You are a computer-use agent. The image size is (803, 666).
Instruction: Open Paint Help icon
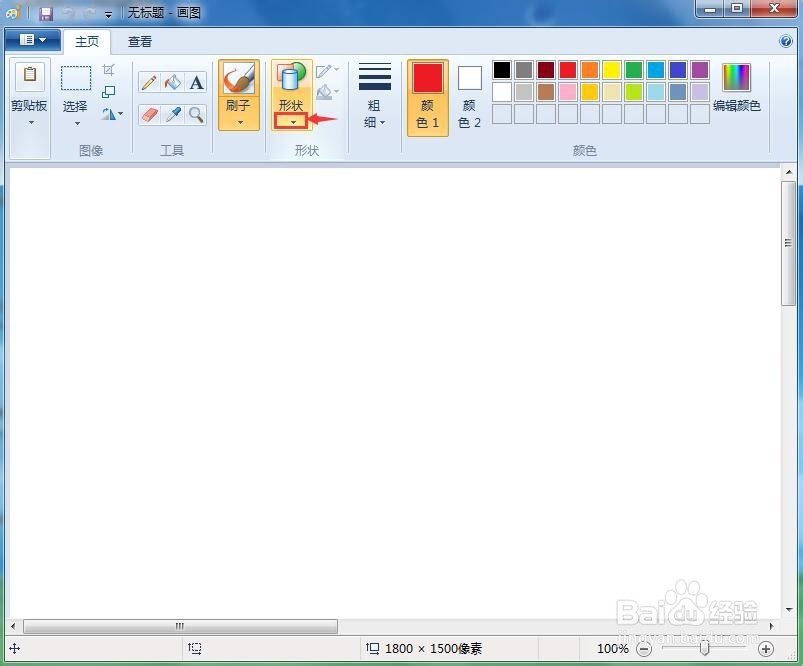tap(786, 41)
